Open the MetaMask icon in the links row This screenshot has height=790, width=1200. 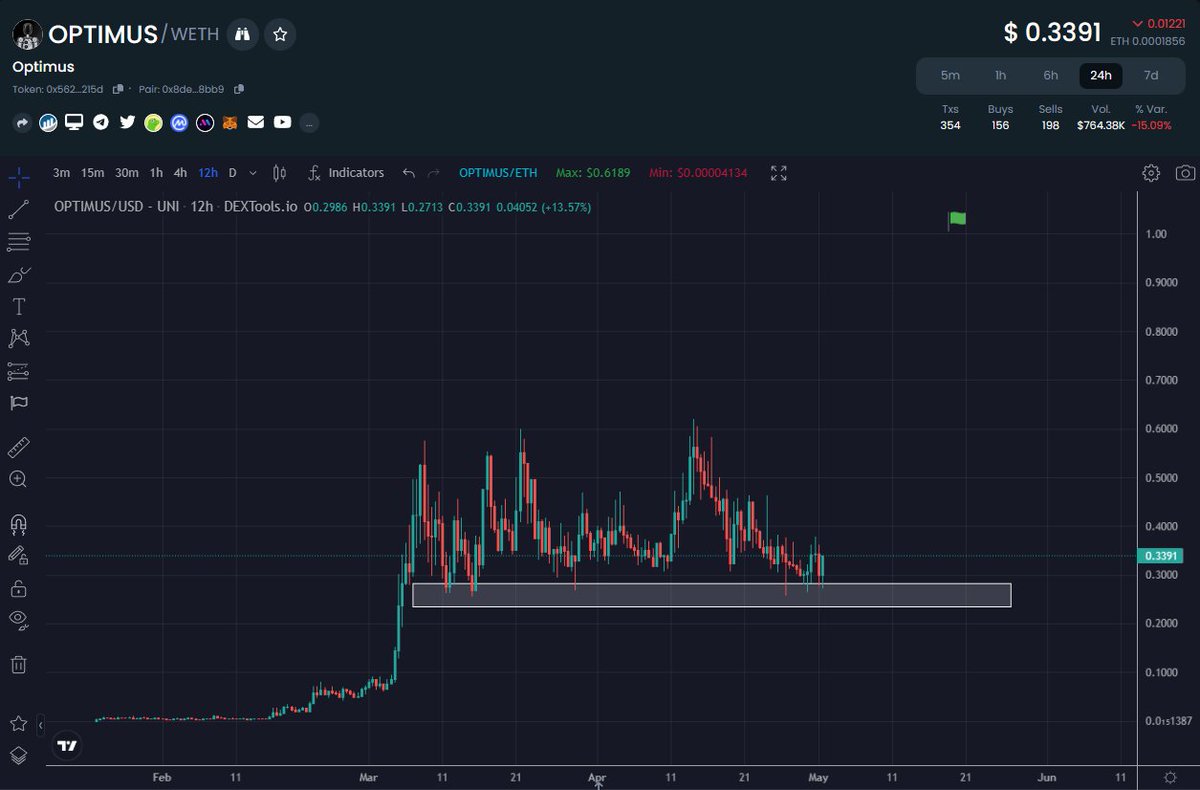[x=230, y=122]
